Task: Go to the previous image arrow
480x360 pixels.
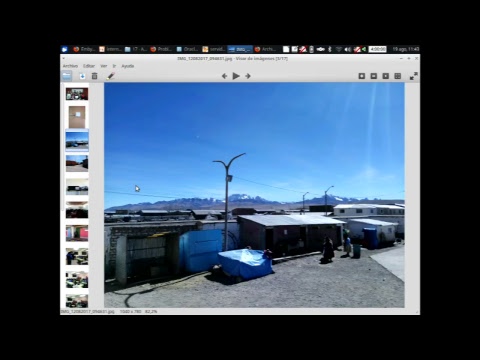Action: pyautogui.click(x=224, y=76)
